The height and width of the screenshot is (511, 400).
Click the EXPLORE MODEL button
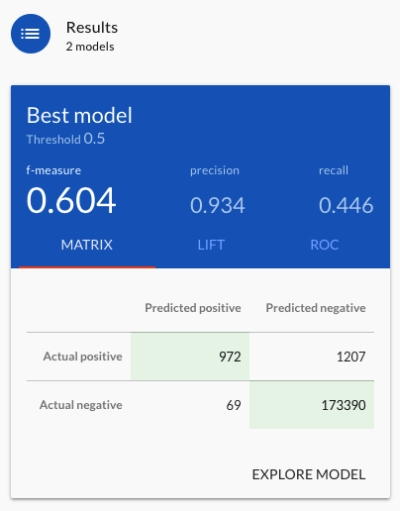tap(309, 474)
